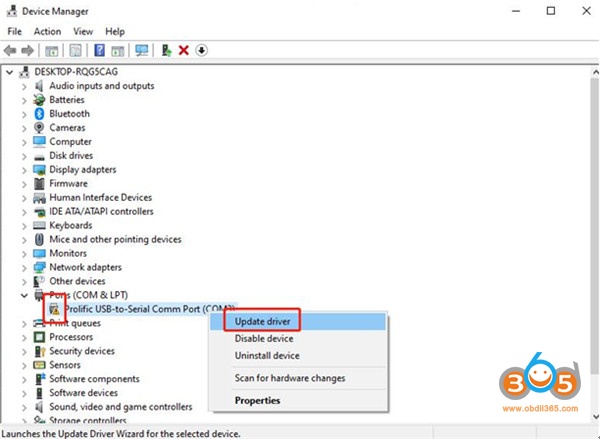Select the Keyboards tree item
Viewport: 600px width, 439px height.
click(70, 226)
